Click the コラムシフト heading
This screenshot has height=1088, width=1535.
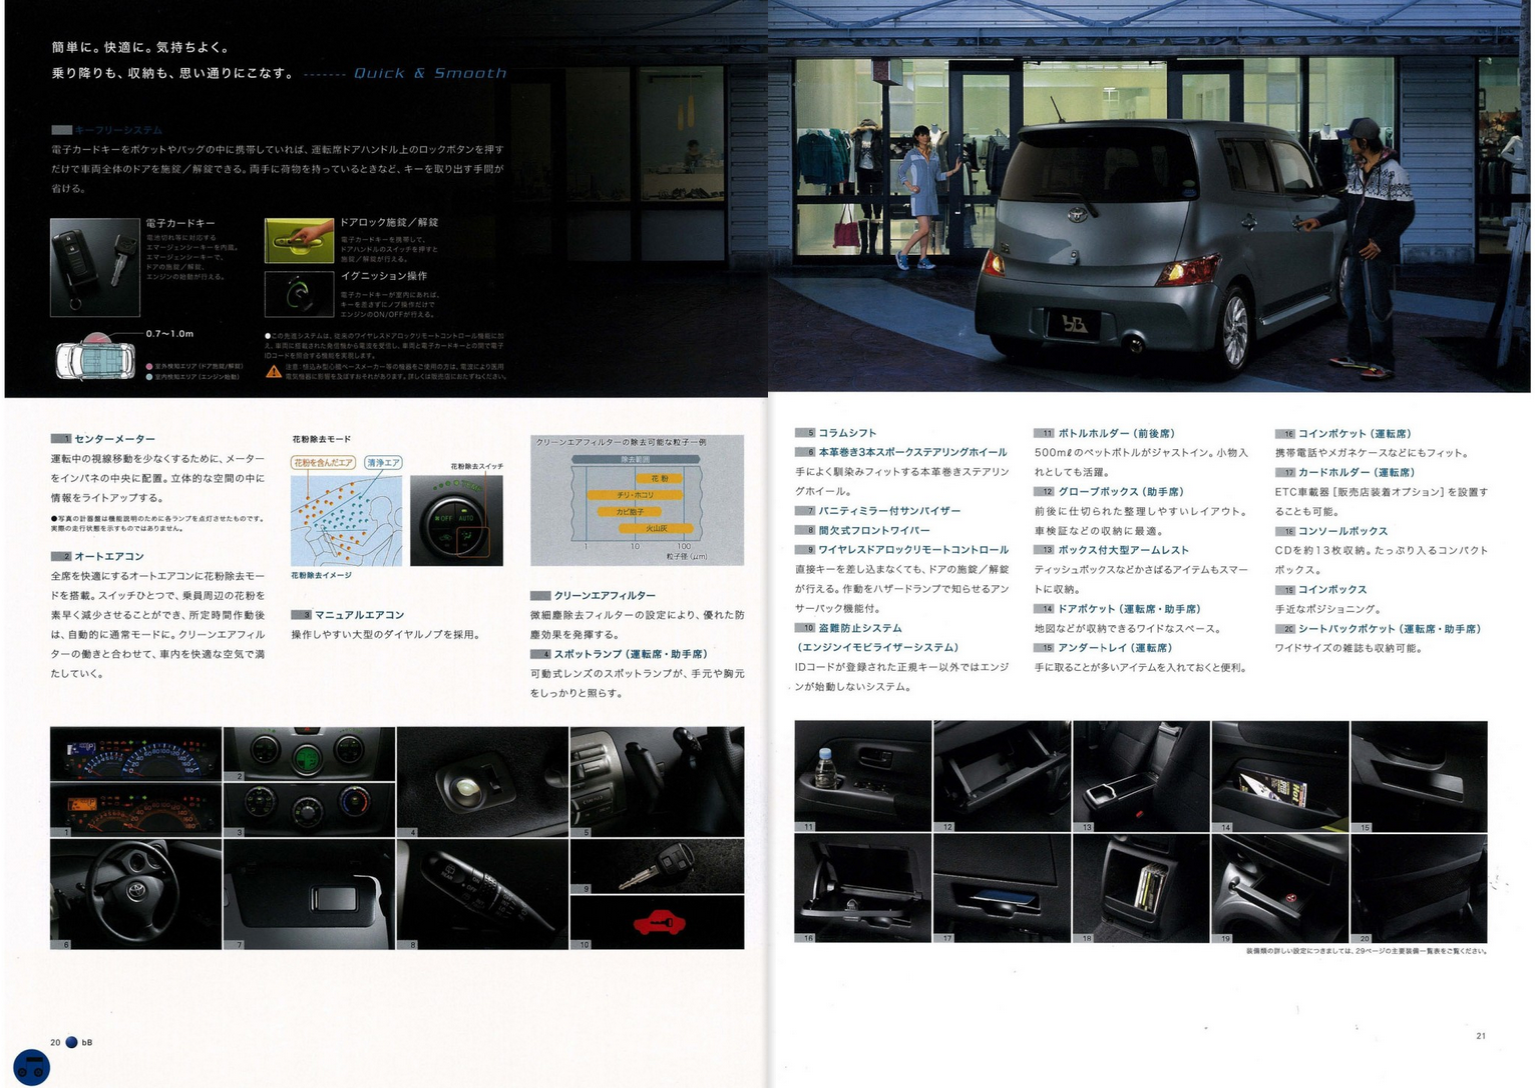pyautogui.click(x=846, y=433)
